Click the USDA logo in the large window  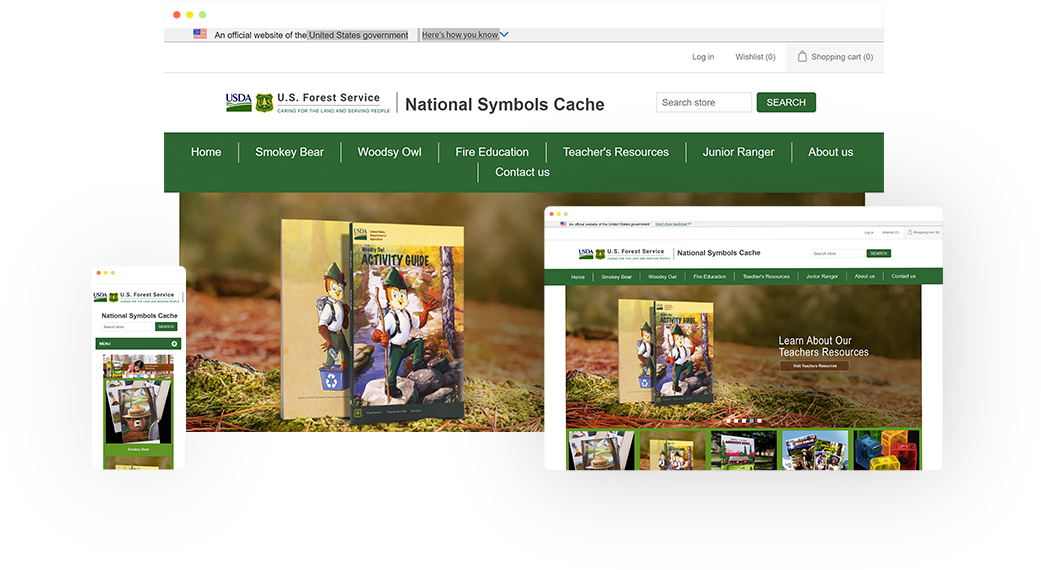pos(238,102)
